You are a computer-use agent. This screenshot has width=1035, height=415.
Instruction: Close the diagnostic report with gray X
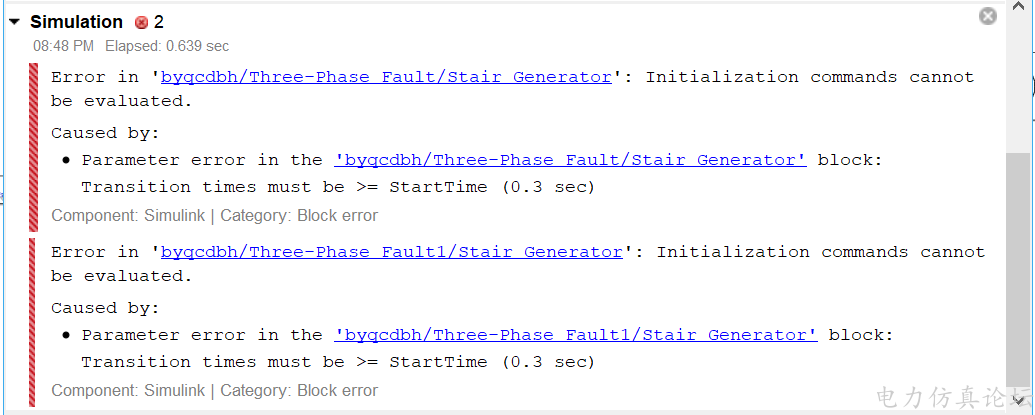(987, 16)
